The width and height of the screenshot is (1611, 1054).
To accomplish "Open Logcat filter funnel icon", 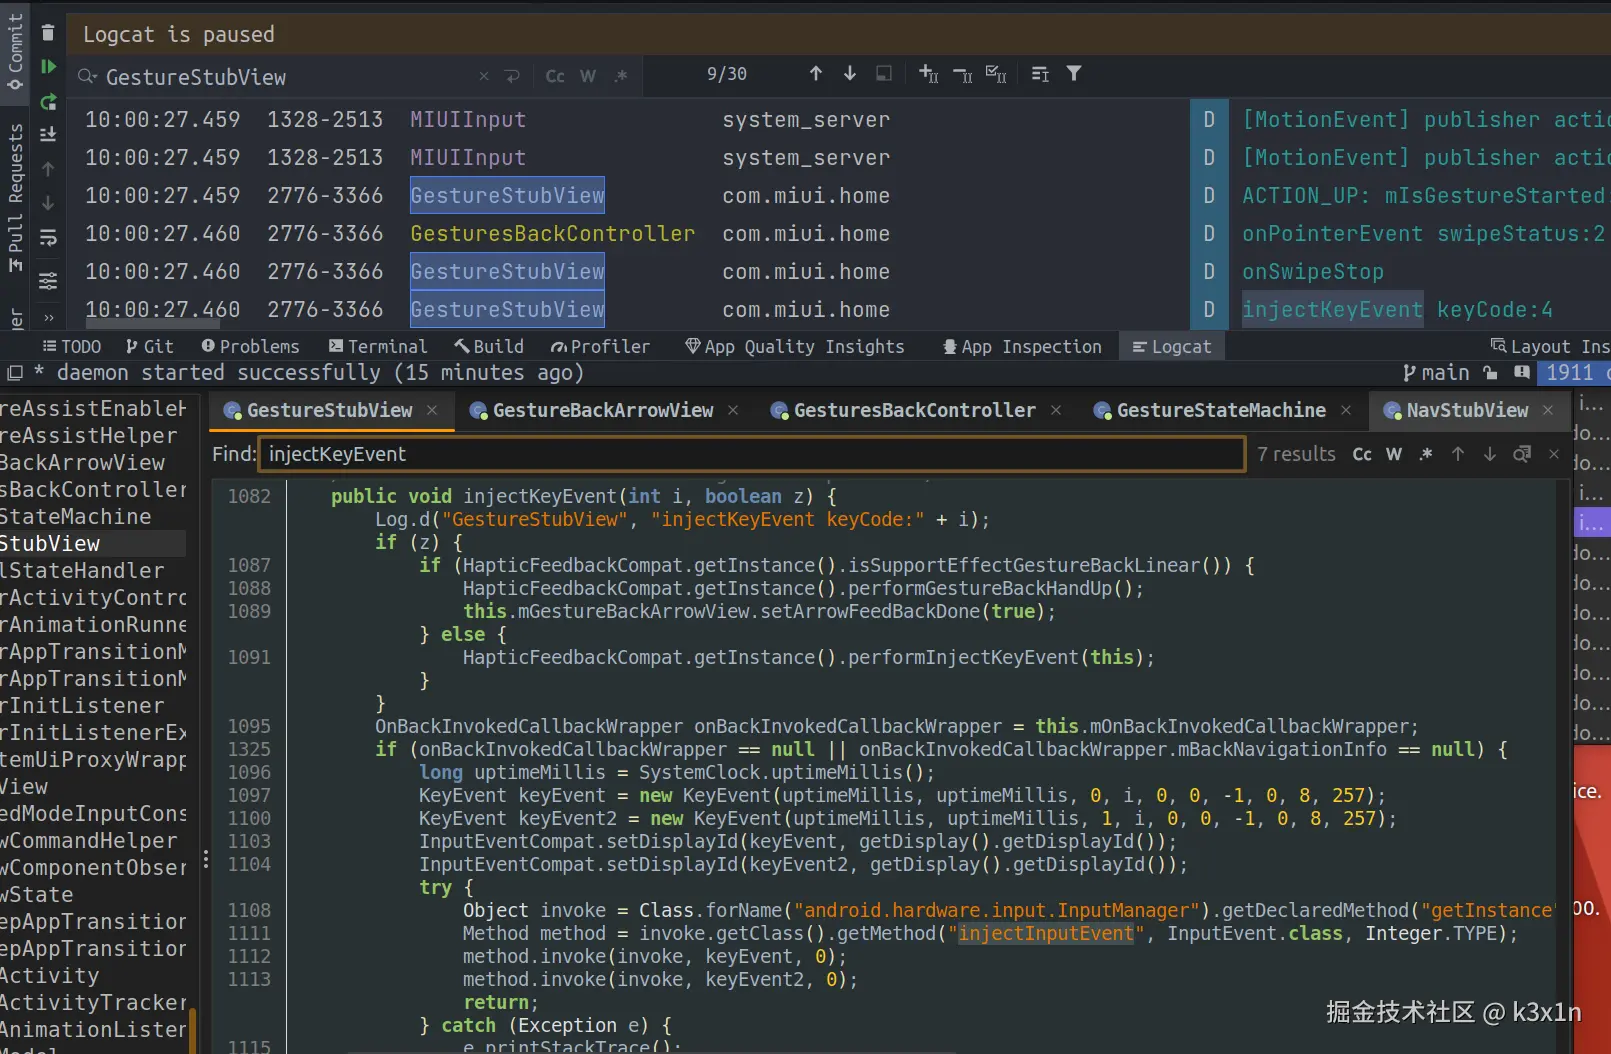I will point(1074,74).
